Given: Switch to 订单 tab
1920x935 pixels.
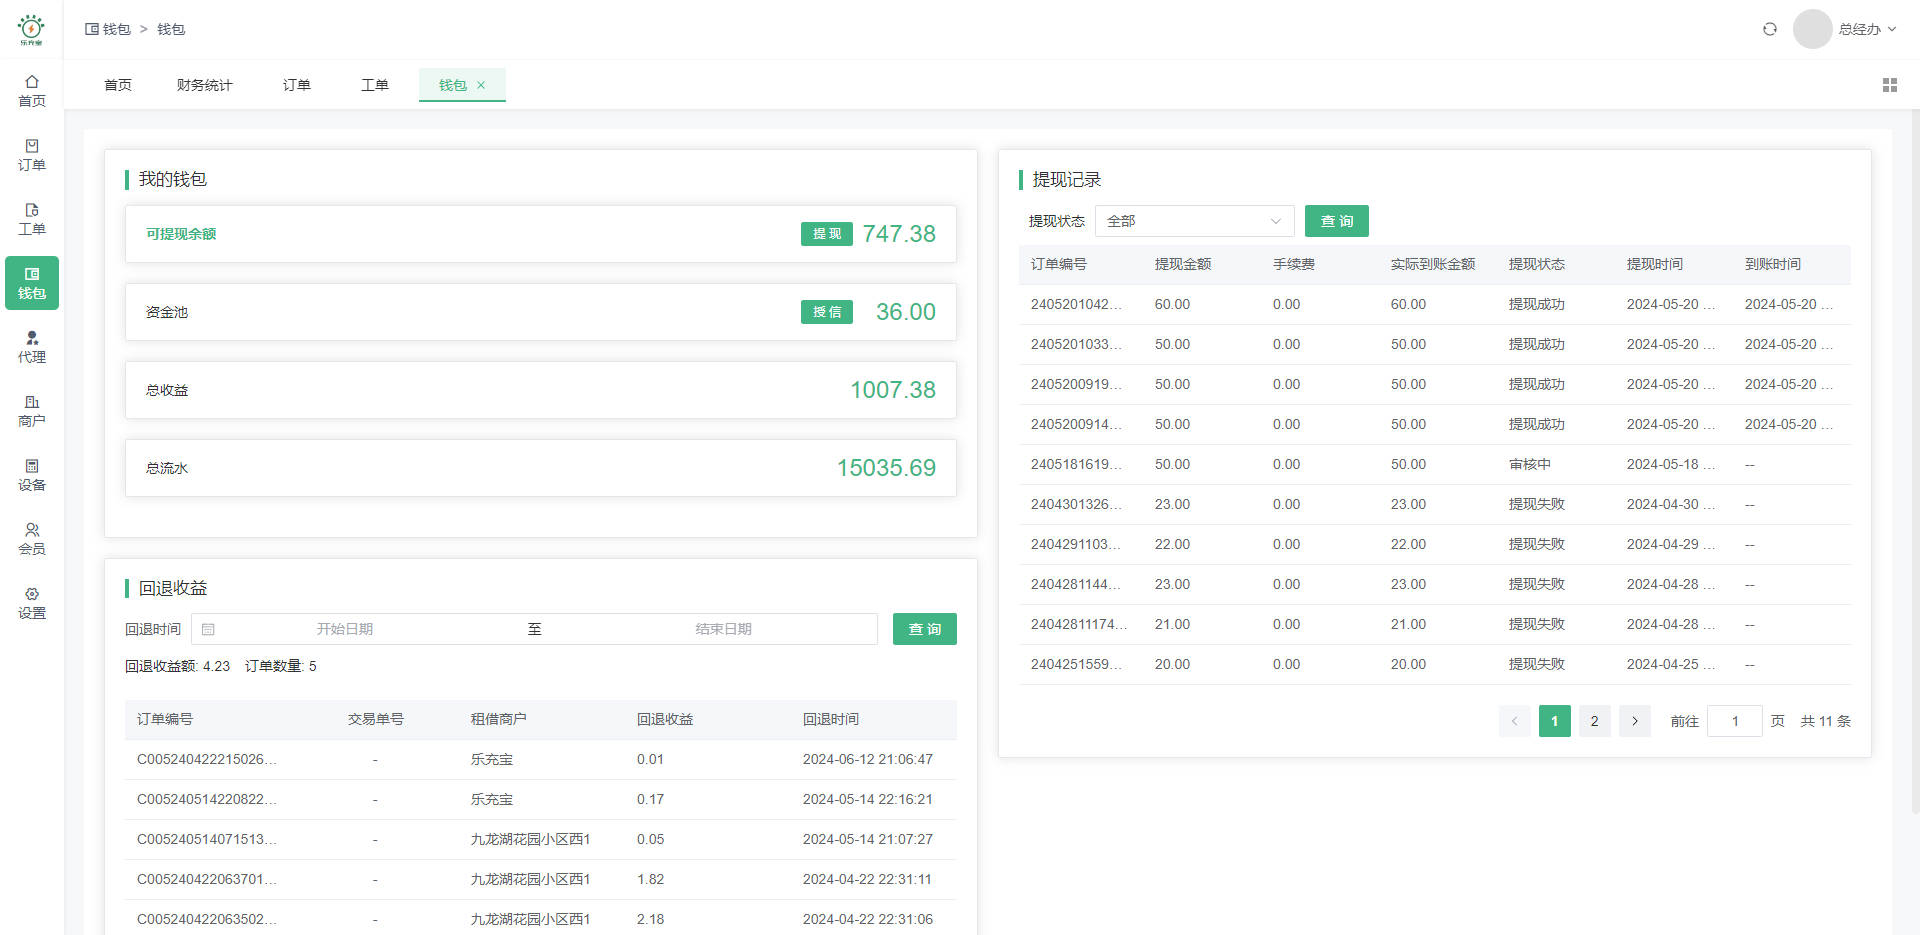Looking at the screenshot, I should click(x=297, y=85).
